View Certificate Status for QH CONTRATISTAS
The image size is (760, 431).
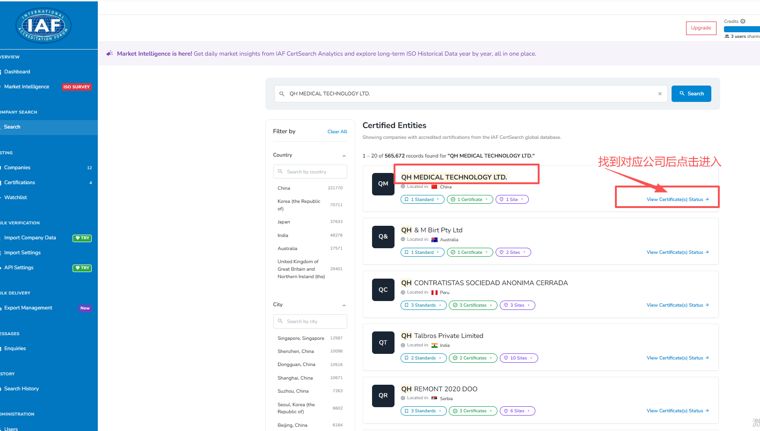coord(678,305)
